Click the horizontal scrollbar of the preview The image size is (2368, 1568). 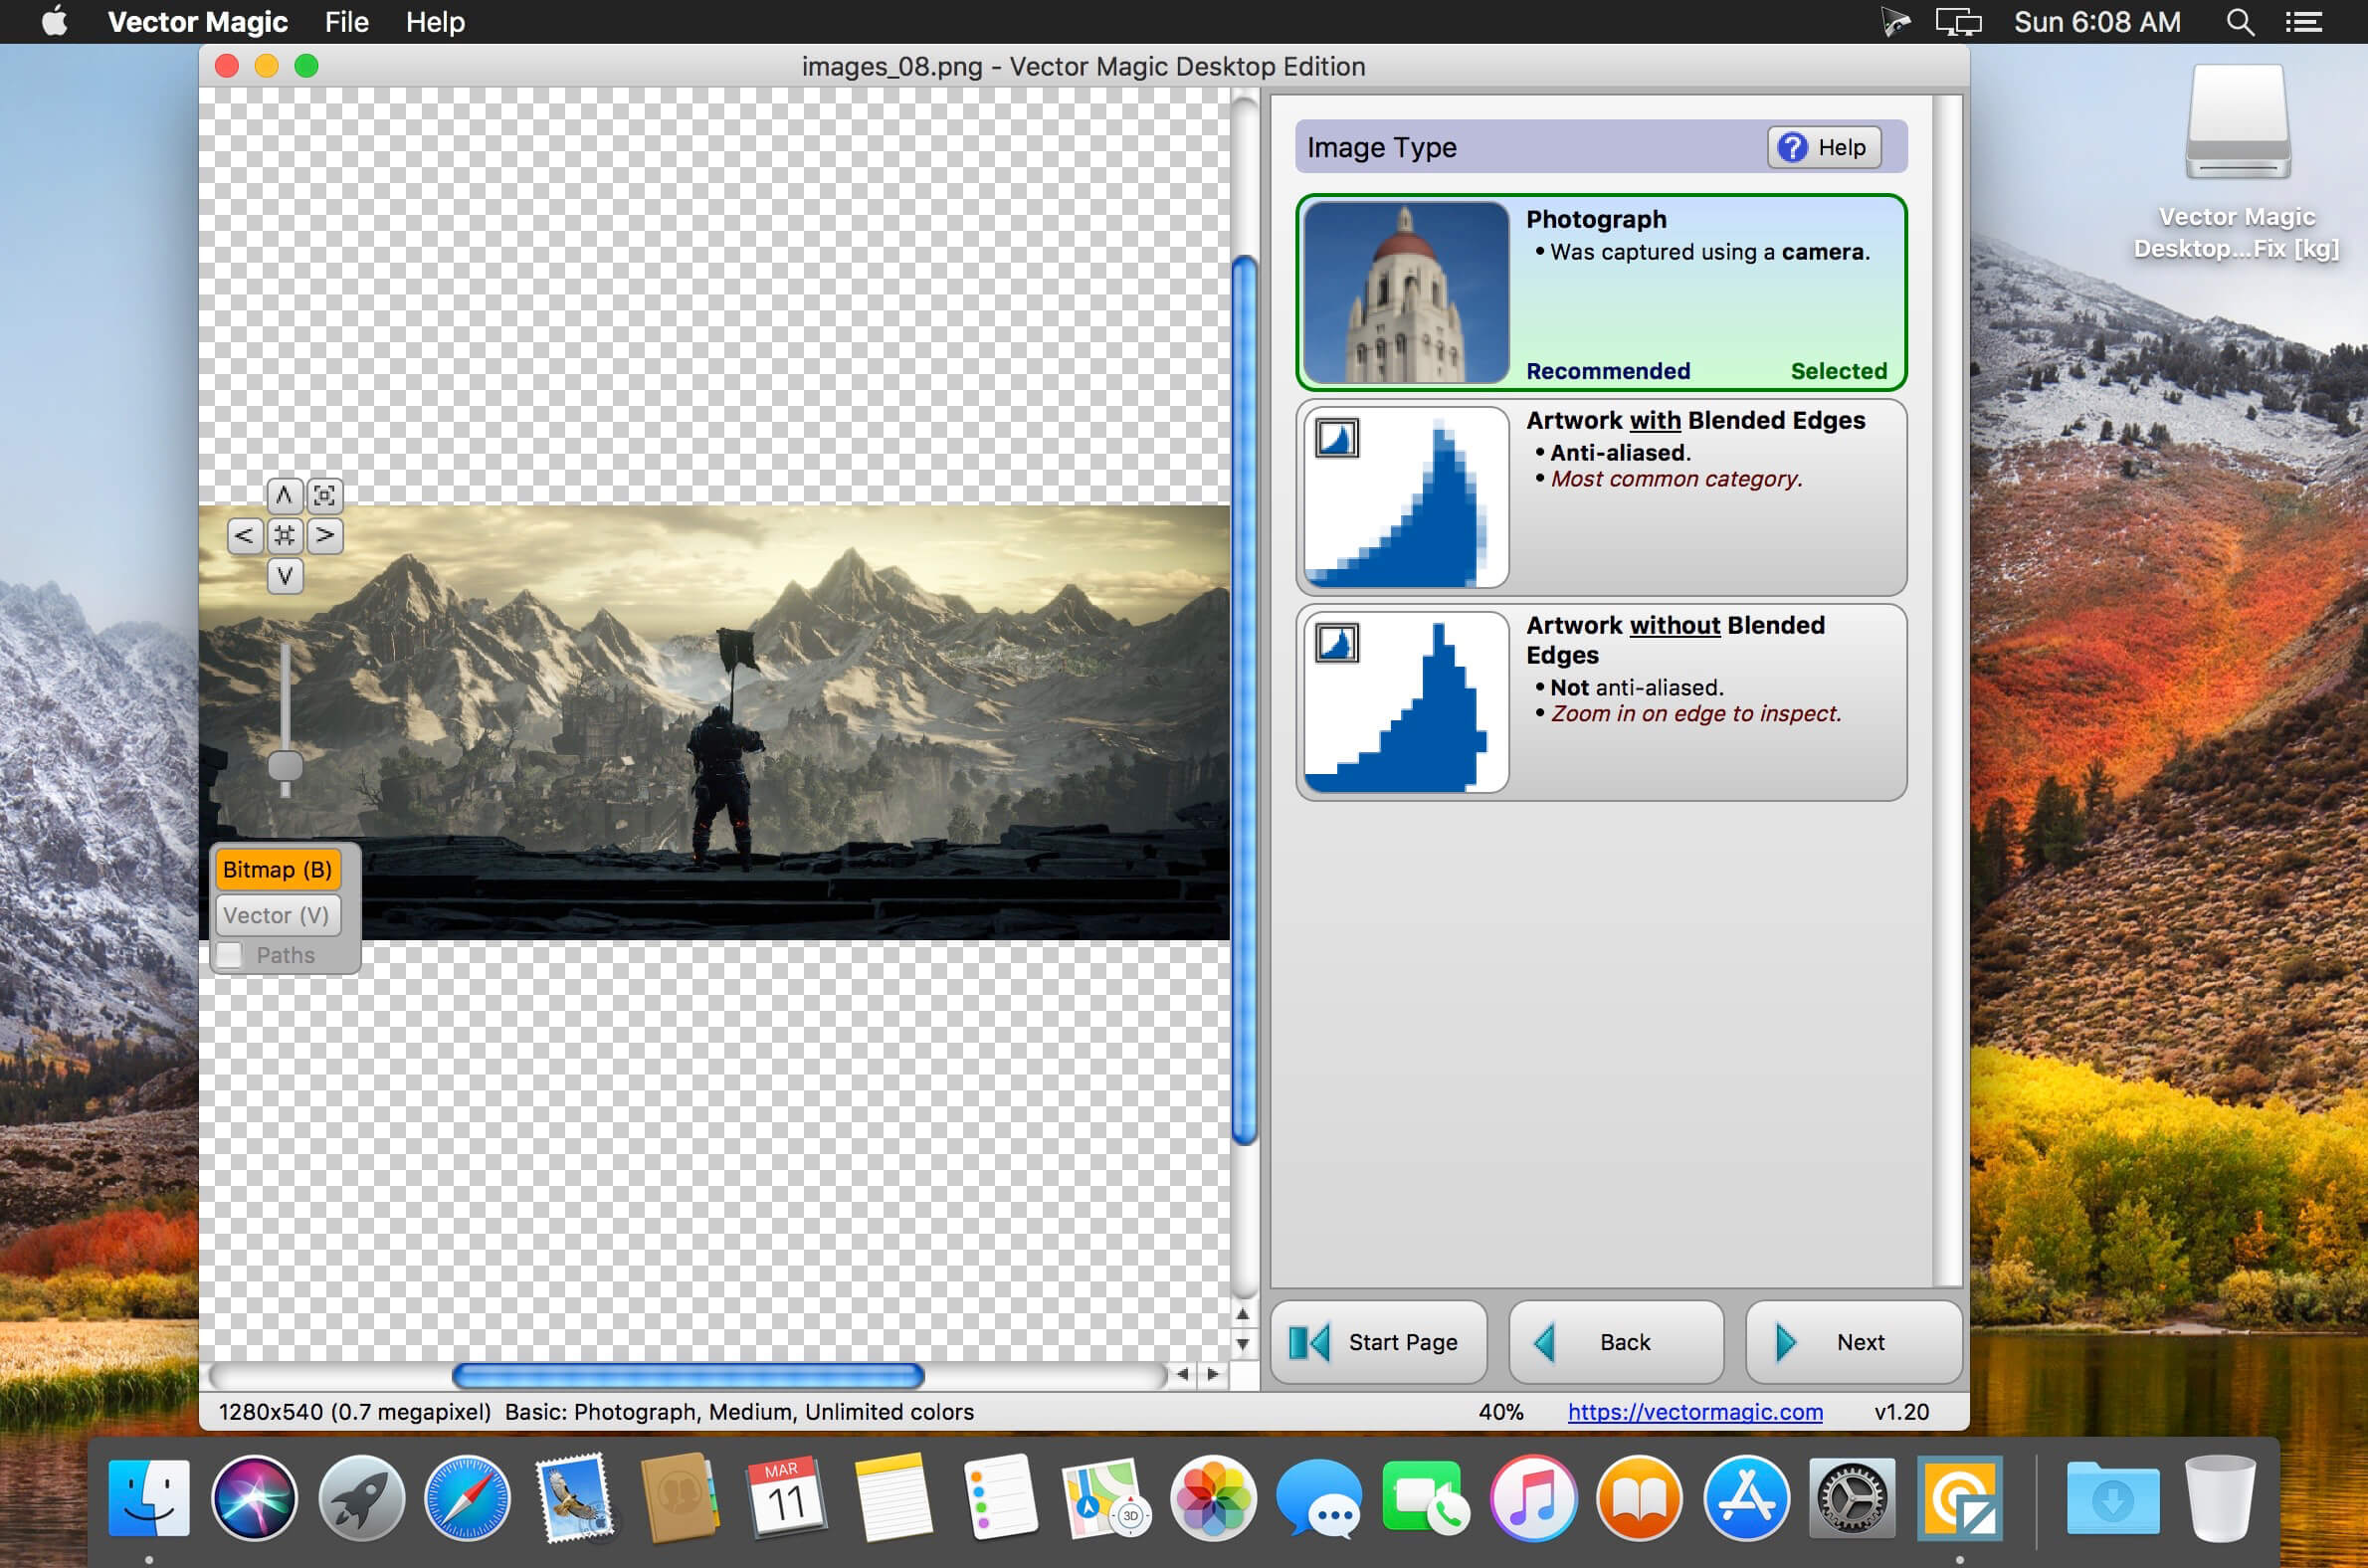pos(687,1375)
